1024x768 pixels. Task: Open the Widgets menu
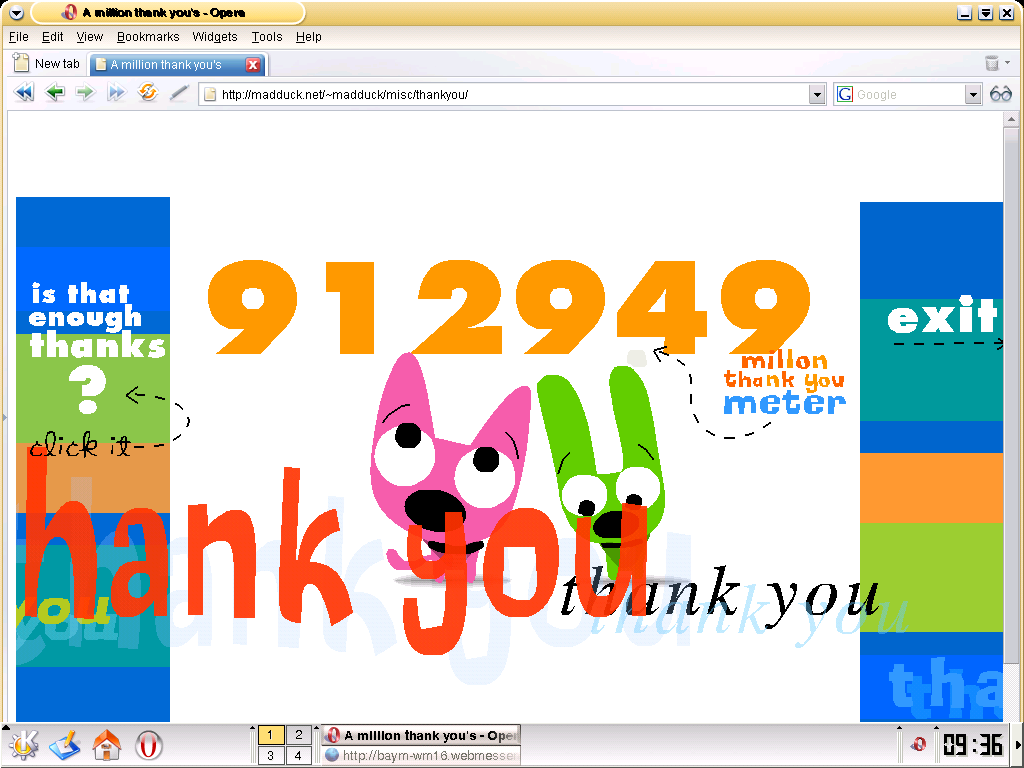click(215, 37)
